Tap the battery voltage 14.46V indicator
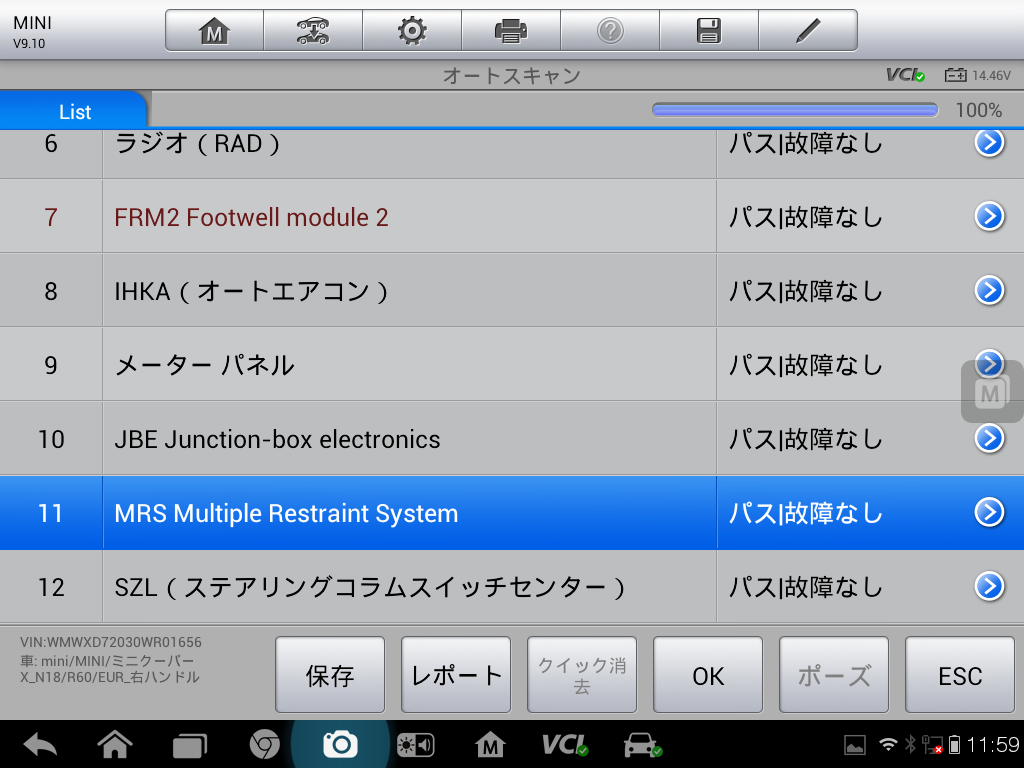The image size is (1024, 768). 978,75
